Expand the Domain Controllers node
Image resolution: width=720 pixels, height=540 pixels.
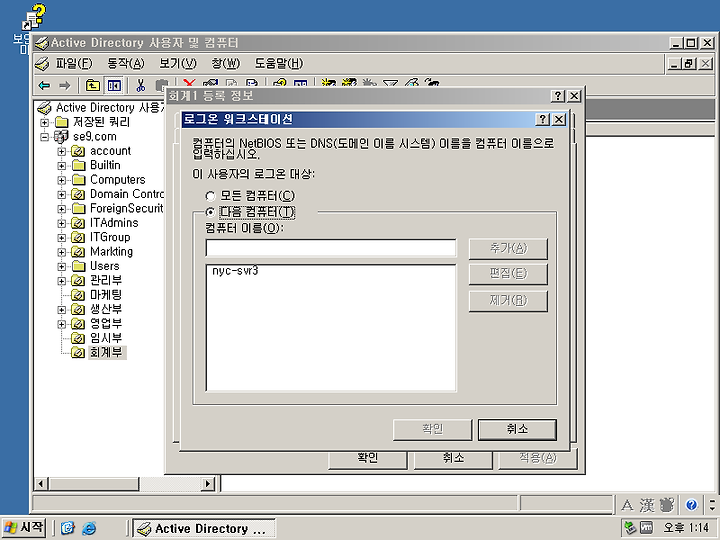click(x=62, y=195)
